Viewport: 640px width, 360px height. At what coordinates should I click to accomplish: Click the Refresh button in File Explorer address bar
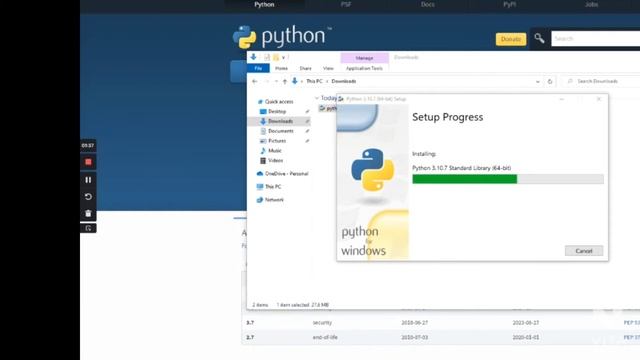(x=550, y=81)
